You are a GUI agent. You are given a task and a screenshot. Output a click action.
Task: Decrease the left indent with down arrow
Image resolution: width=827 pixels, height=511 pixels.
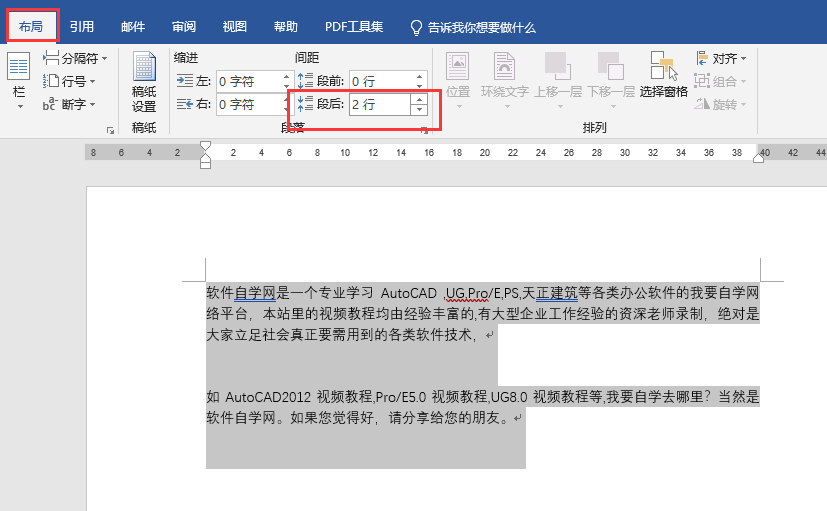[x=286, y=86]
